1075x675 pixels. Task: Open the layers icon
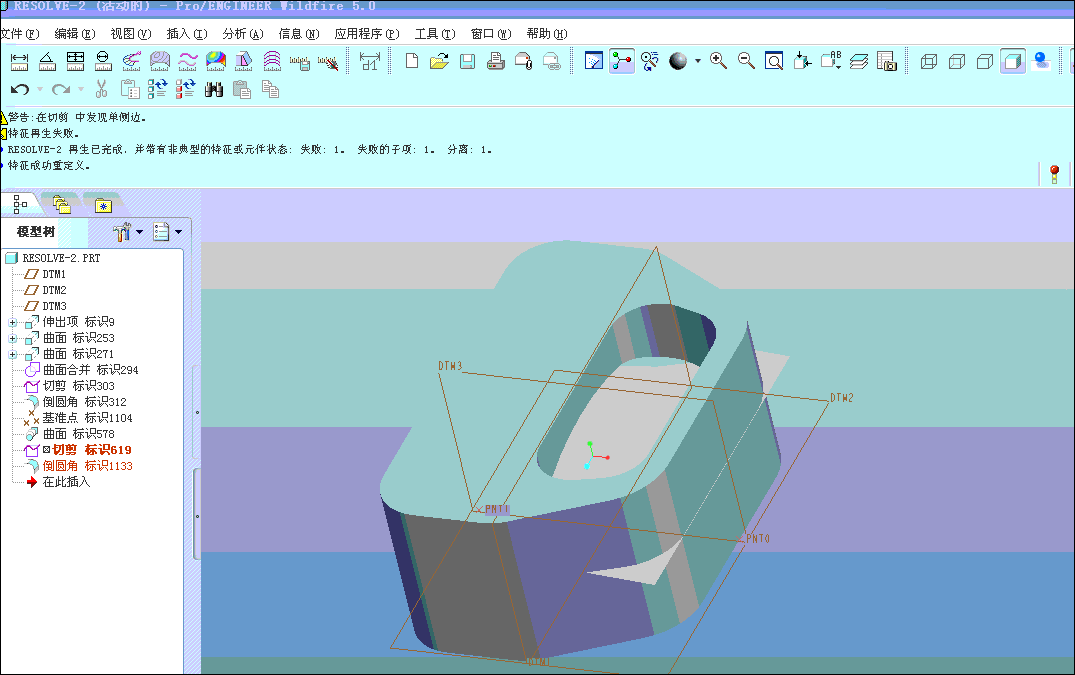click(859, 61)
